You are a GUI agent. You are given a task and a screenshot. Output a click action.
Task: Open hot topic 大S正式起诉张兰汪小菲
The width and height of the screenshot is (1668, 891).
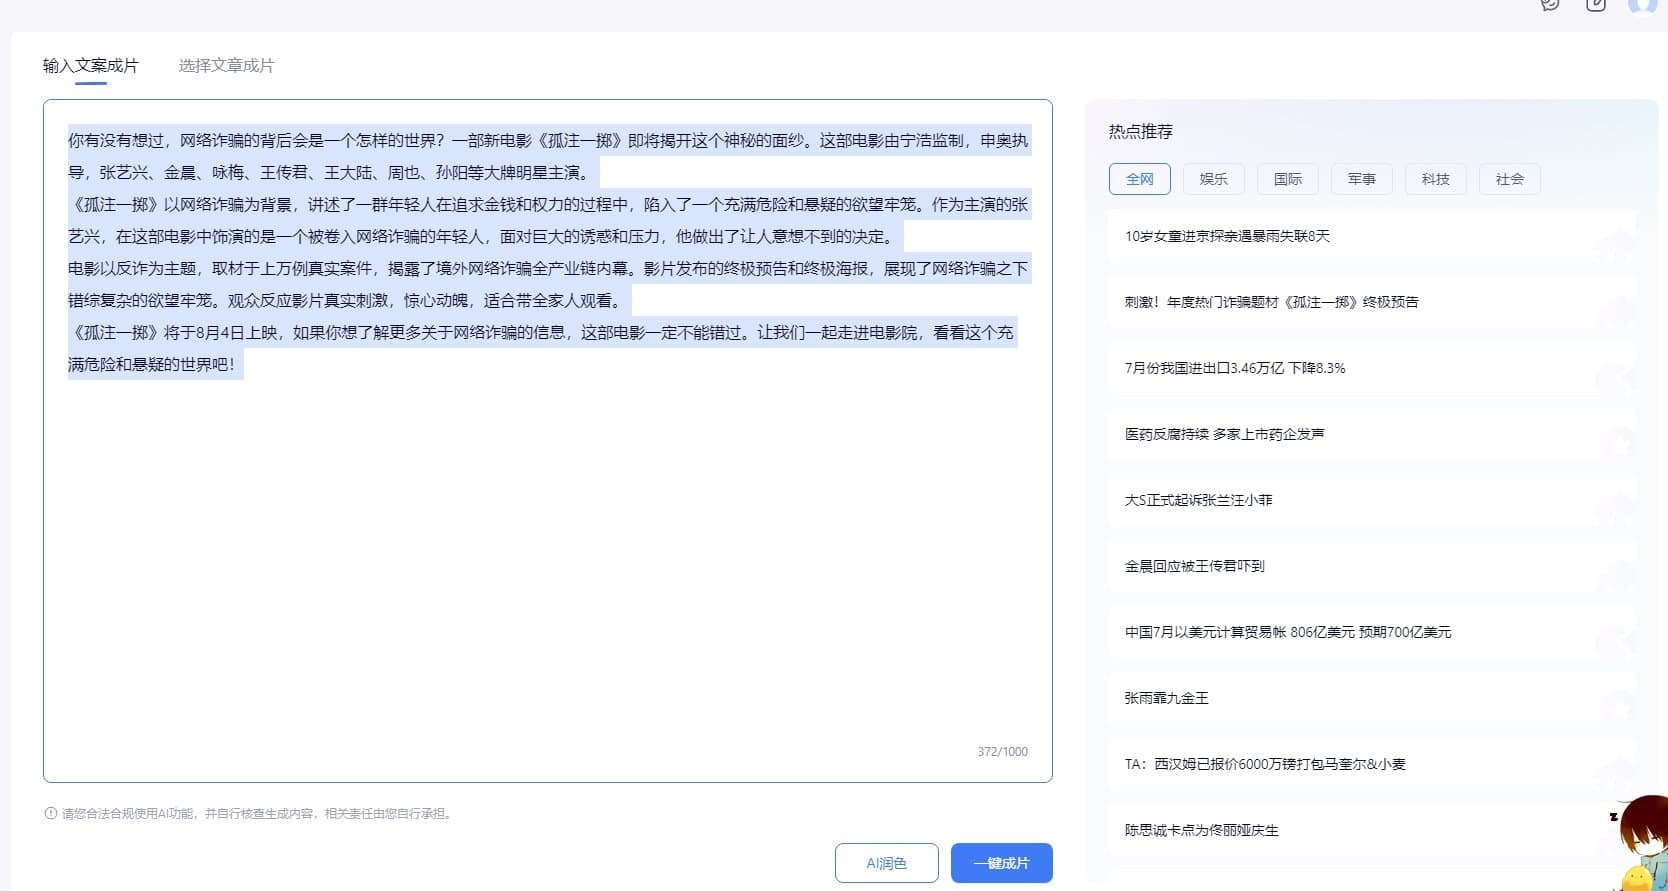point(1372,500)
